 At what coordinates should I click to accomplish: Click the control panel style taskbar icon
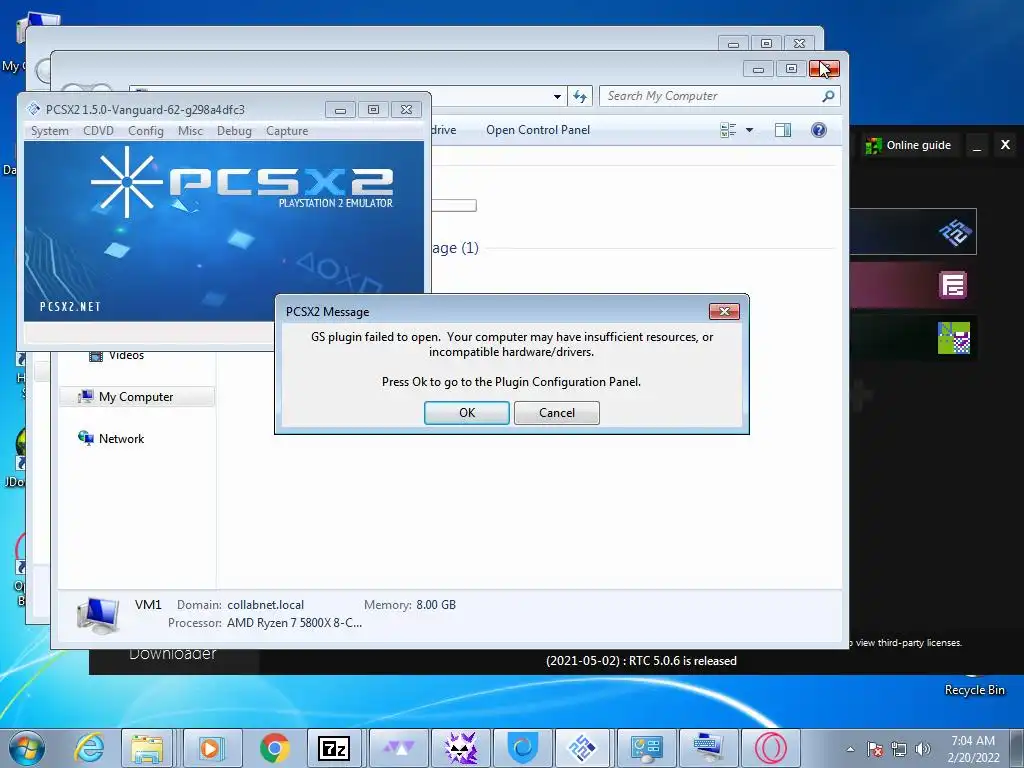point(646,748)
